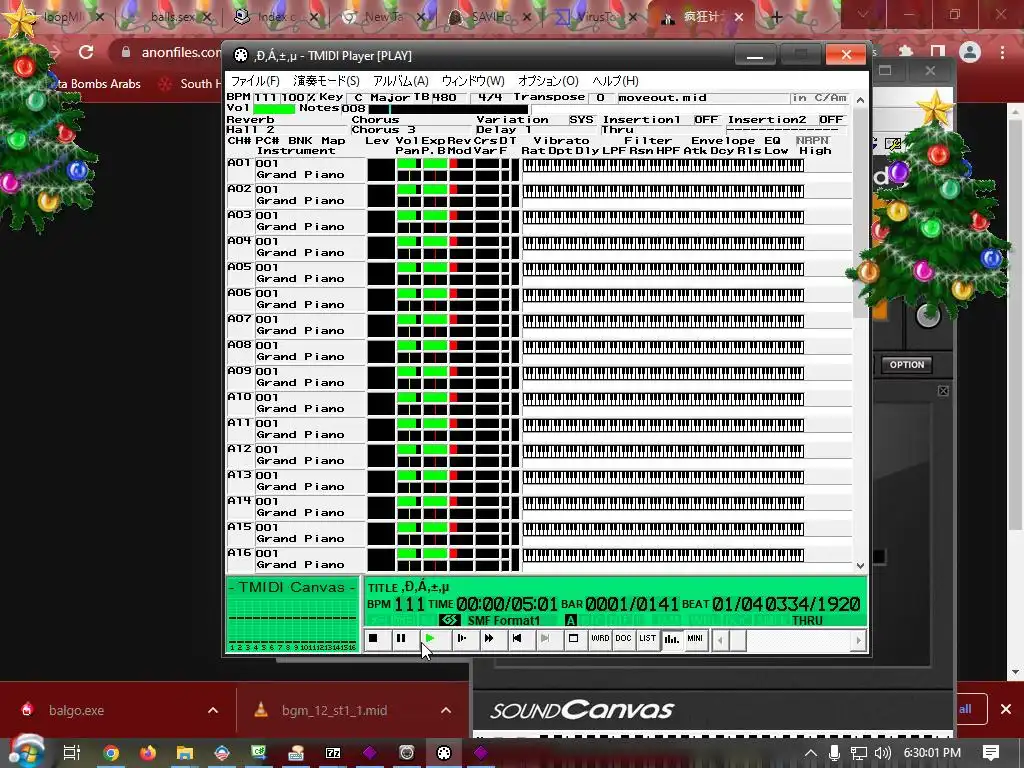Open the ファイル(F) menu

(255, 81)
